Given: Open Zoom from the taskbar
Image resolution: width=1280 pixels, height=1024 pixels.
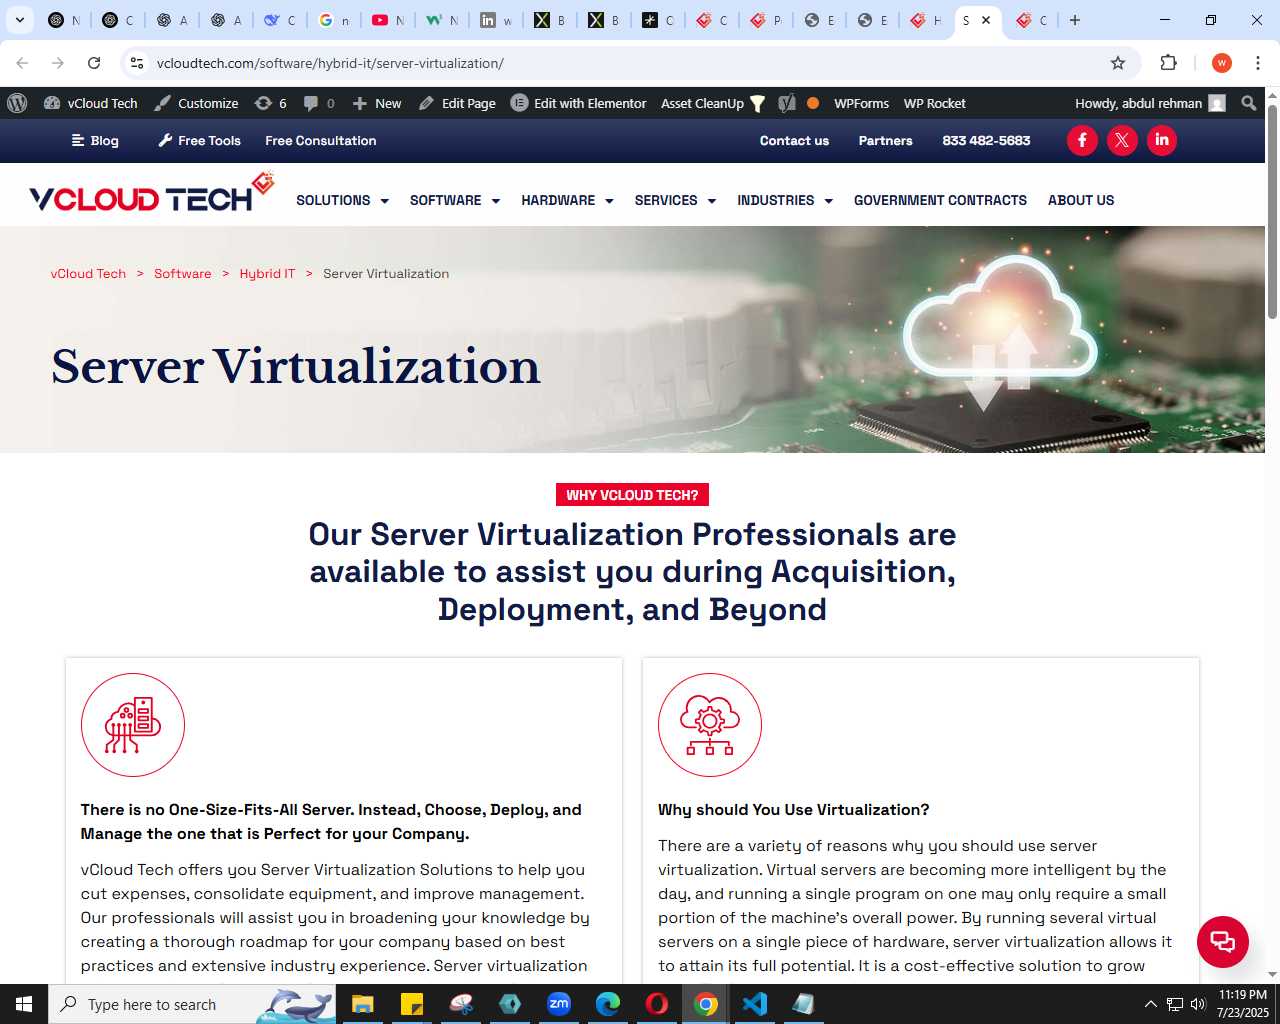Looking at the screenshot, I should [x=559, y=1004].
